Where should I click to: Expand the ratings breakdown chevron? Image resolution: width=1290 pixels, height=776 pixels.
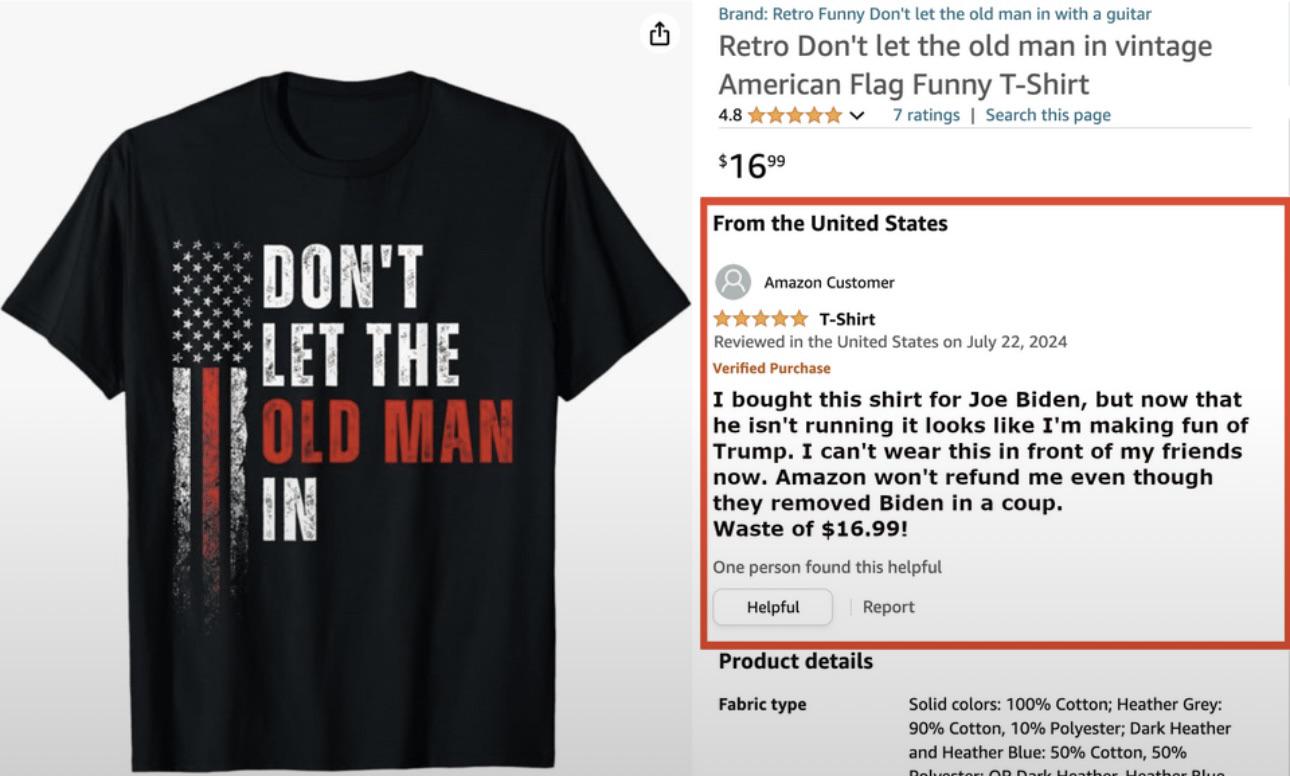(x=856, y=115)
